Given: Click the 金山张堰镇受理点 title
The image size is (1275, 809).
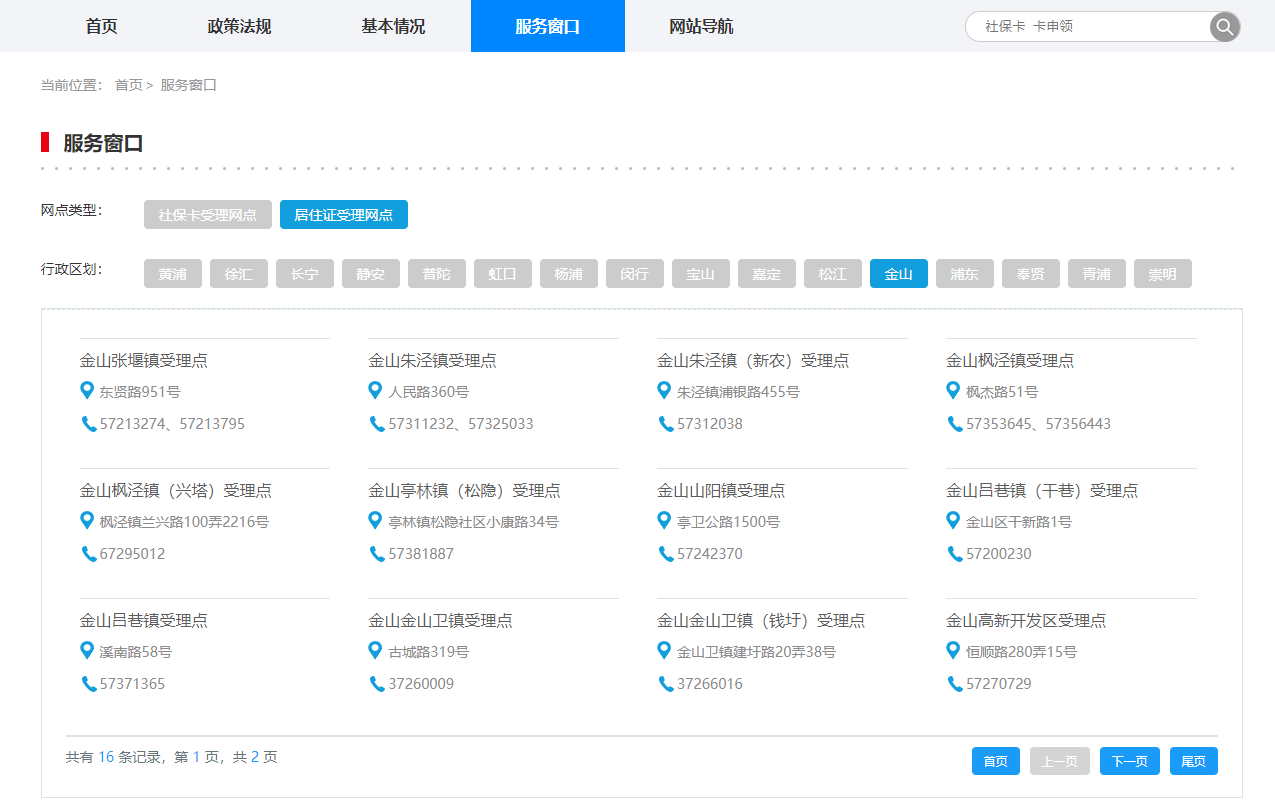Looking at the screenshot, I should click(x=144, y=361).
